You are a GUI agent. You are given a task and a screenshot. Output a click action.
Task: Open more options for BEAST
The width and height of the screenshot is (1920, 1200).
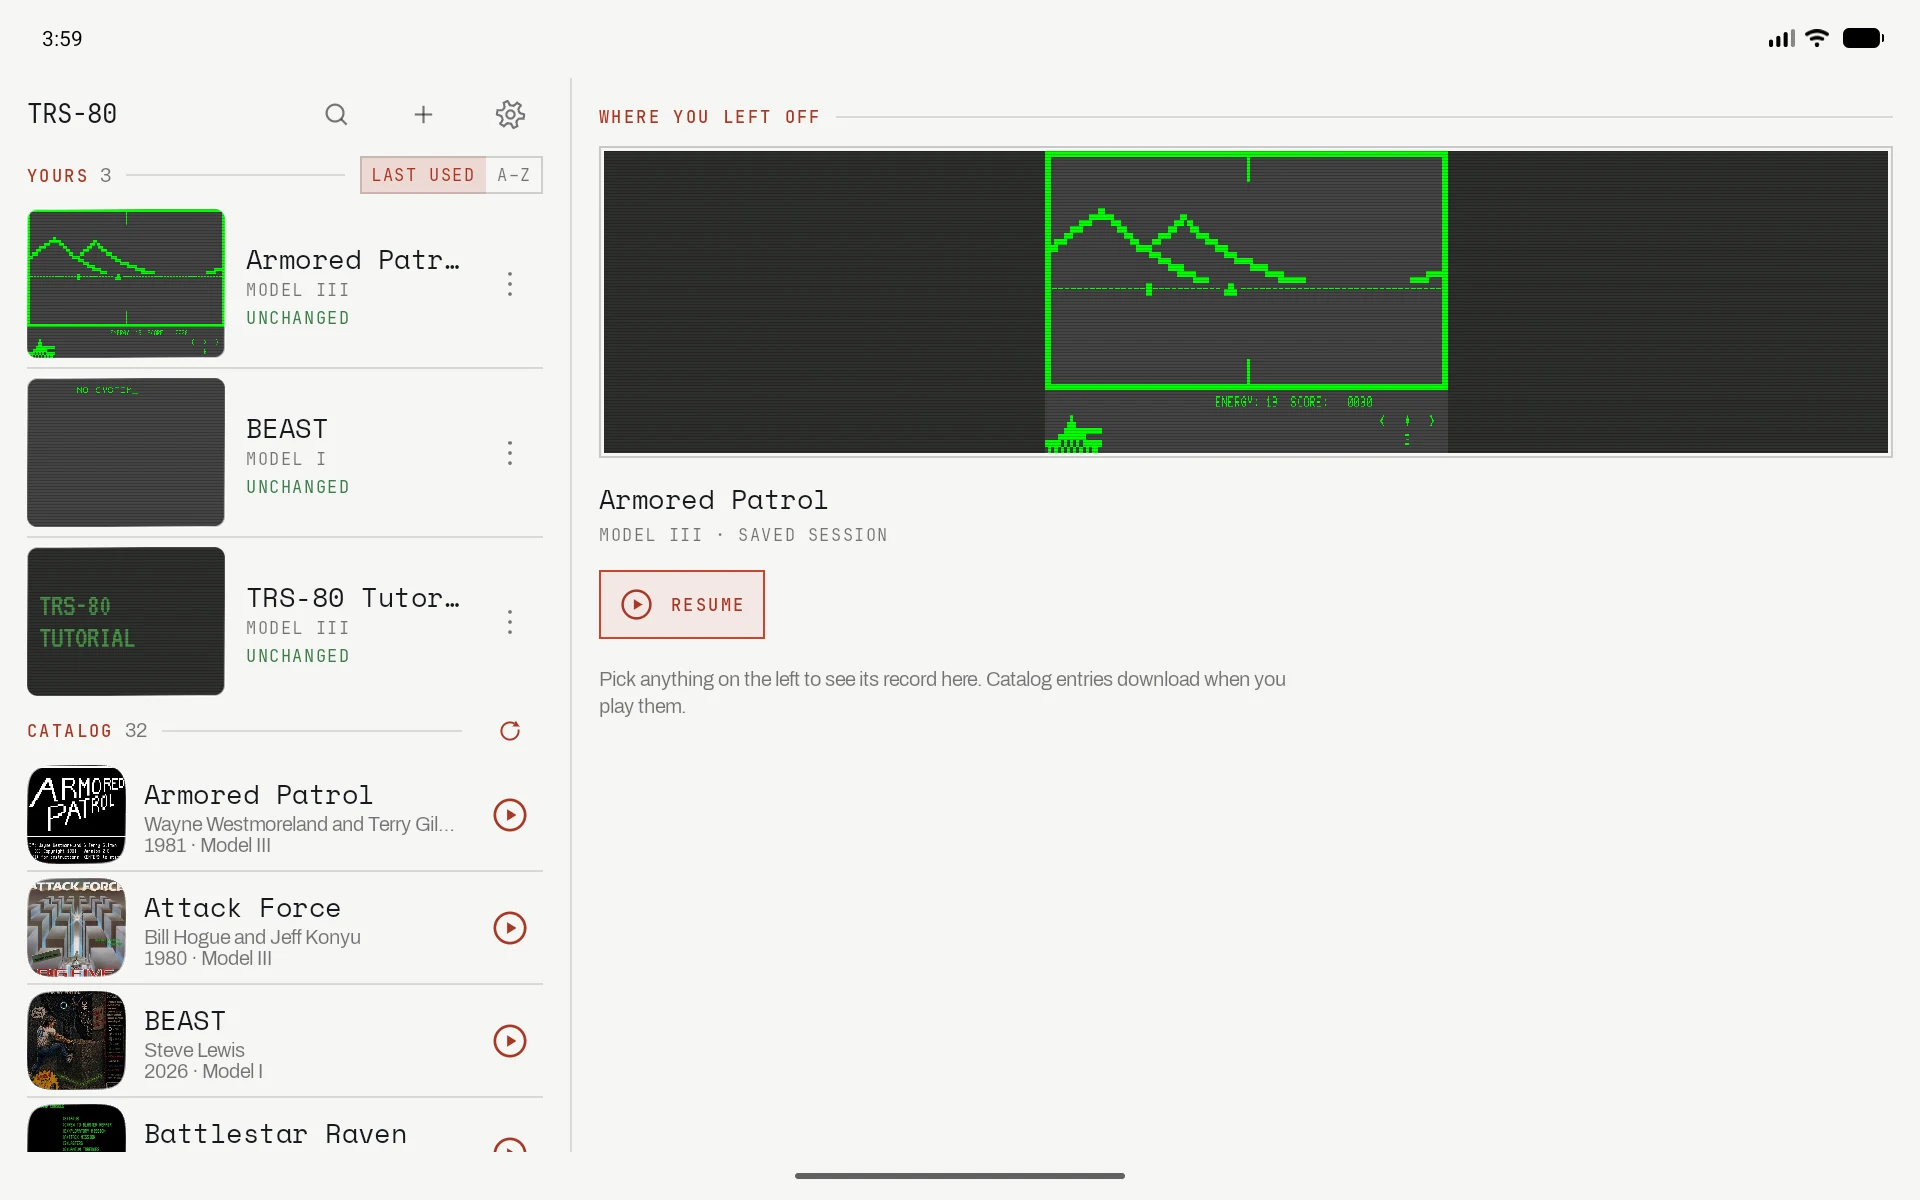510,453
